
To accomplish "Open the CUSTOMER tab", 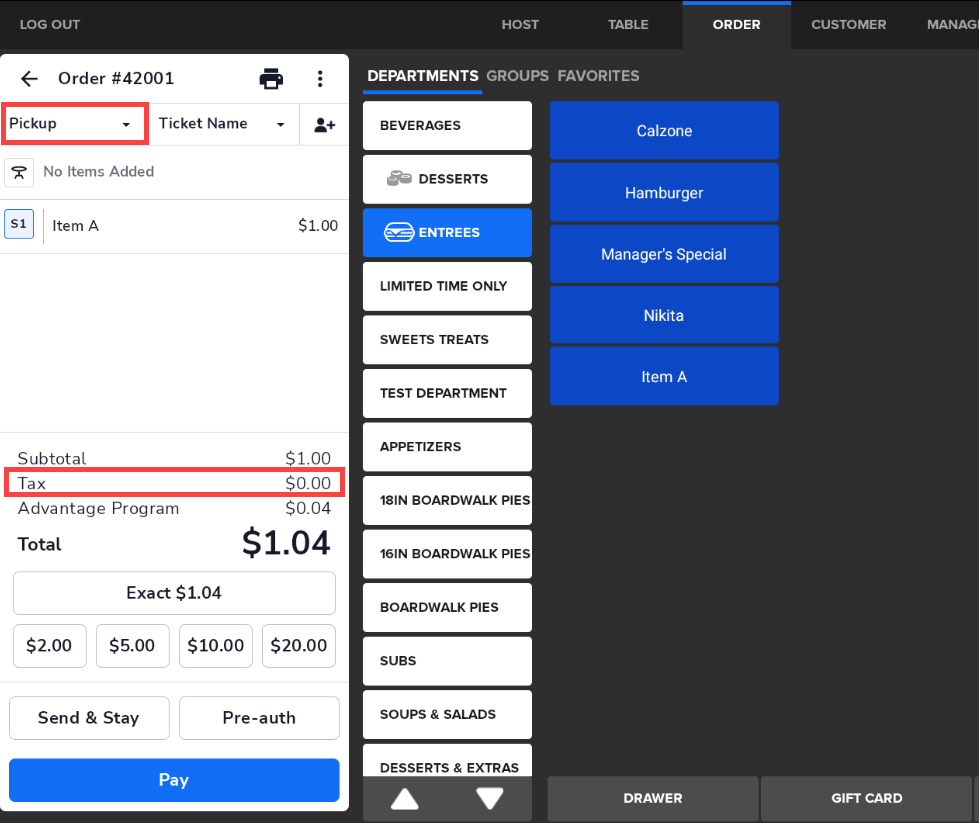I will (x=849, y=24).
